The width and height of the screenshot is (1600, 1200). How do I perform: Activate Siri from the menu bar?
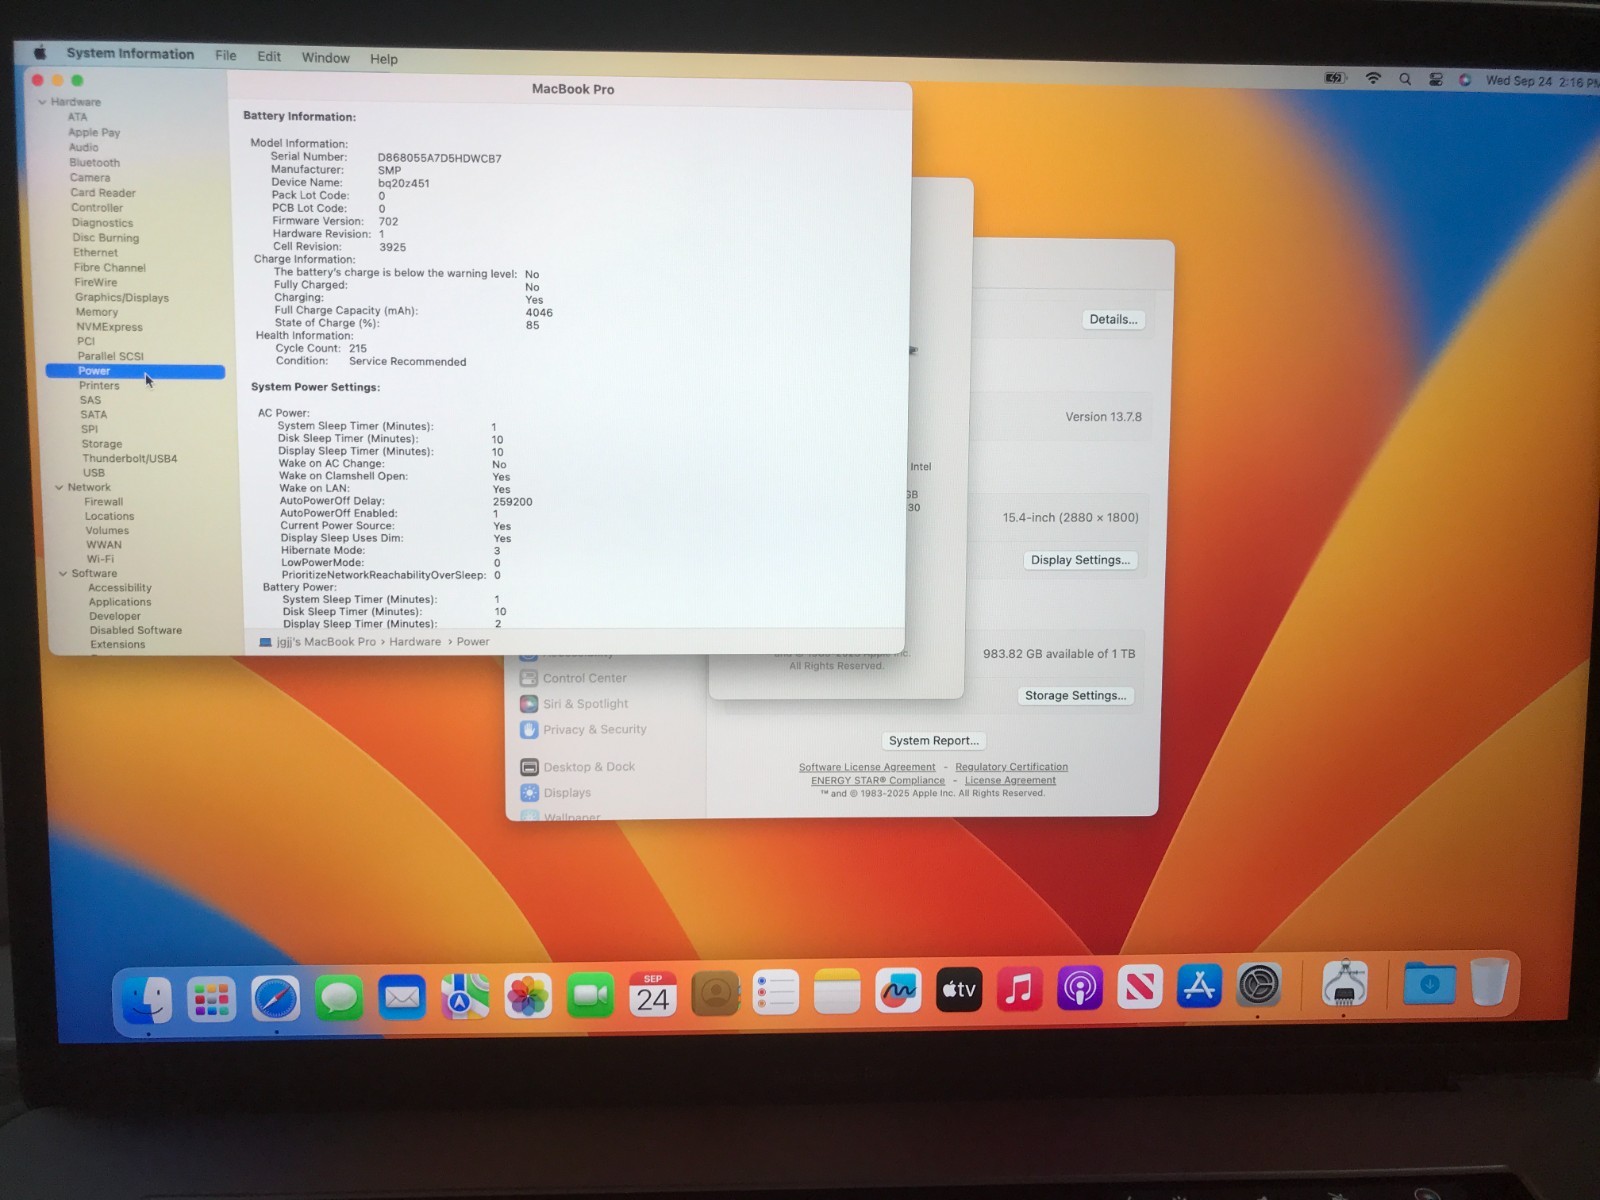pyautogui.click(x=1465, y=80)
